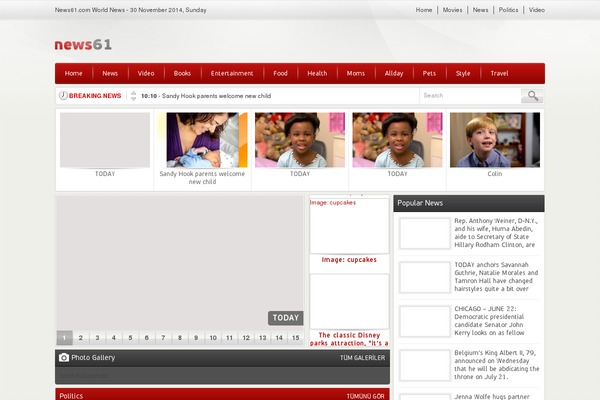Go to the Health section
Image resolution: width=600 pixels, height=400 pixels.
coord(317,73)
